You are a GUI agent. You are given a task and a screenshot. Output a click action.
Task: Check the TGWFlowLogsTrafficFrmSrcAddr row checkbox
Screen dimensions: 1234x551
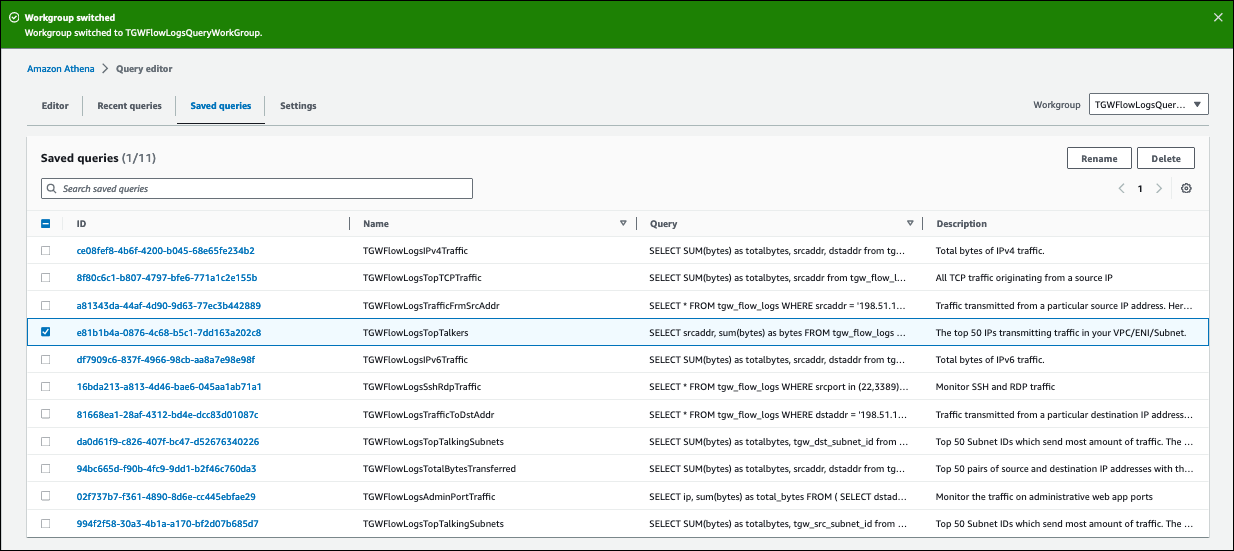coord(45,305)
